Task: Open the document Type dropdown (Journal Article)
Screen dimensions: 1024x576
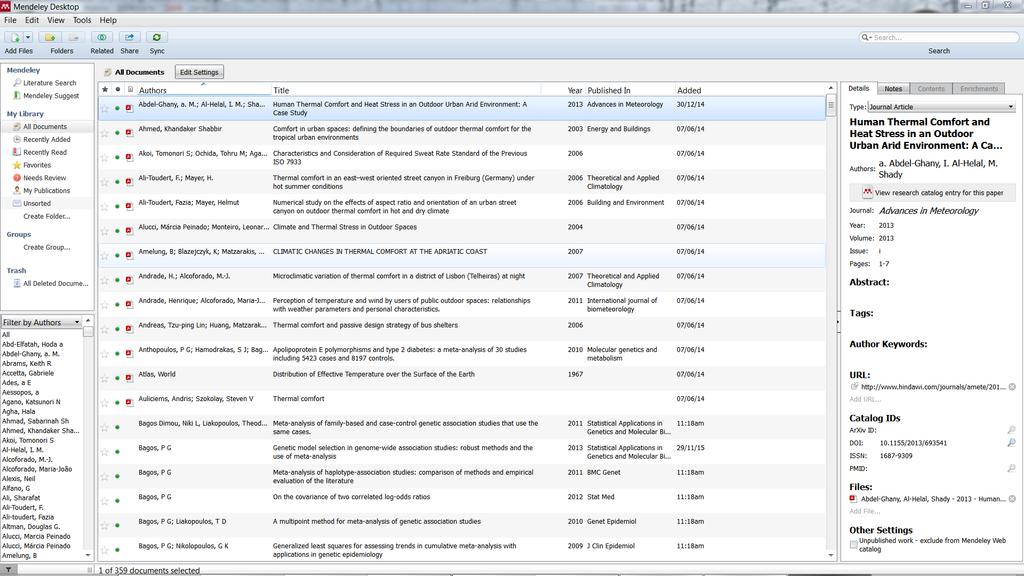Action: pyautogui.click(x=941, y=106)
